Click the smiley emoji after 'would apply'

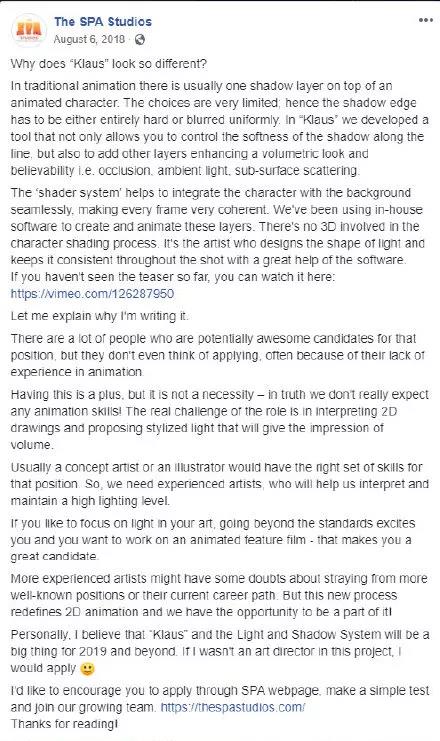pos(88,669)
